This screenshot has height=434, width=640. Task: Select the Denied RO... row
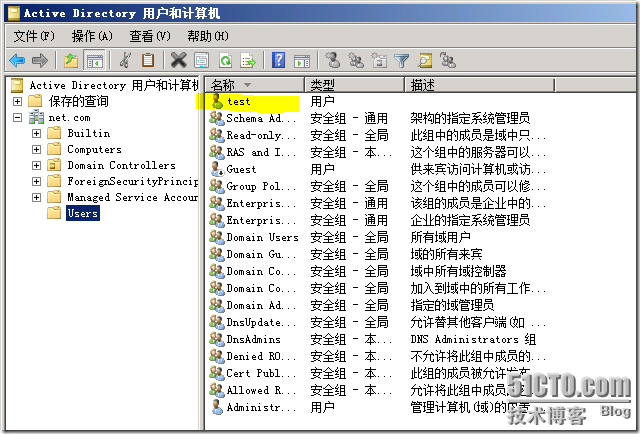pos(378,356)
